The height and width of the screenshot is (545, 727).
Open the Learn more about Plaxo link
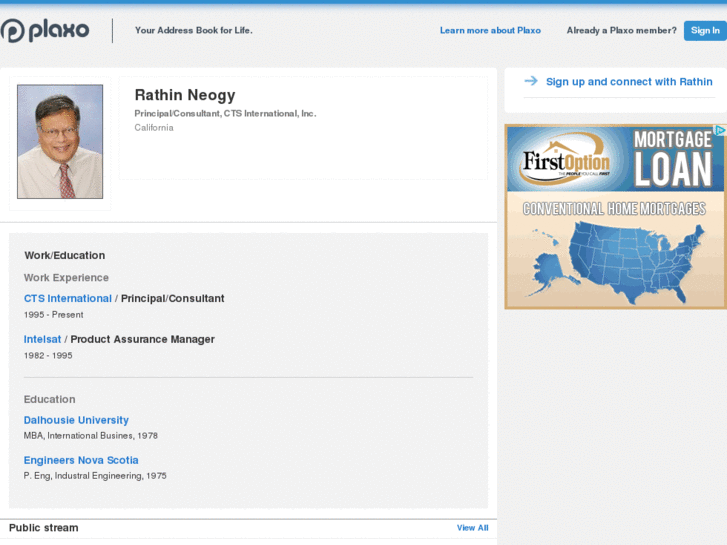pyautogui.click(x=490, y=30)
